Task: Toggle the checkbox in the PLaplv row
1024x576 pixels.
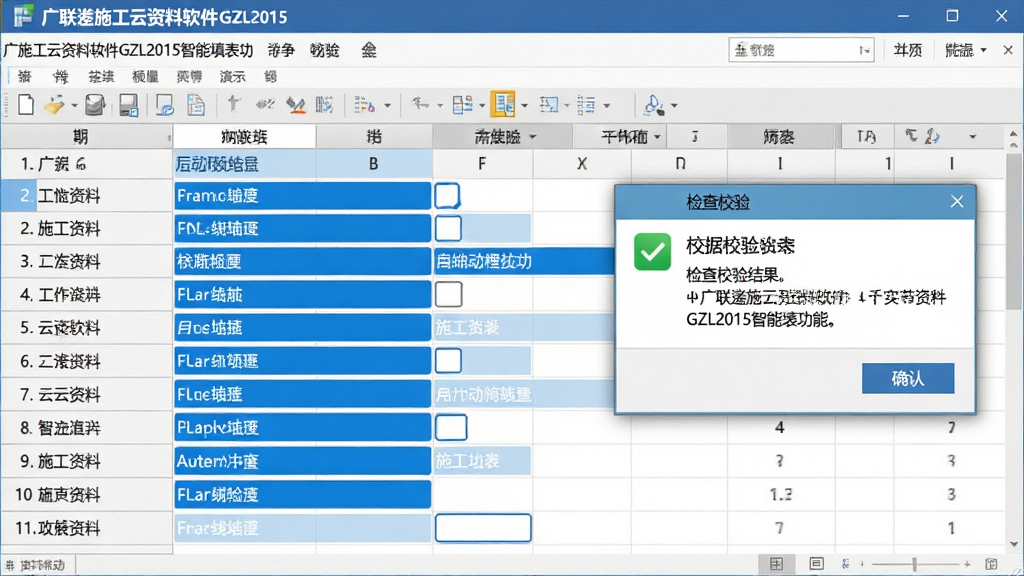Action: pyautogui.click(x=451, y=428)
